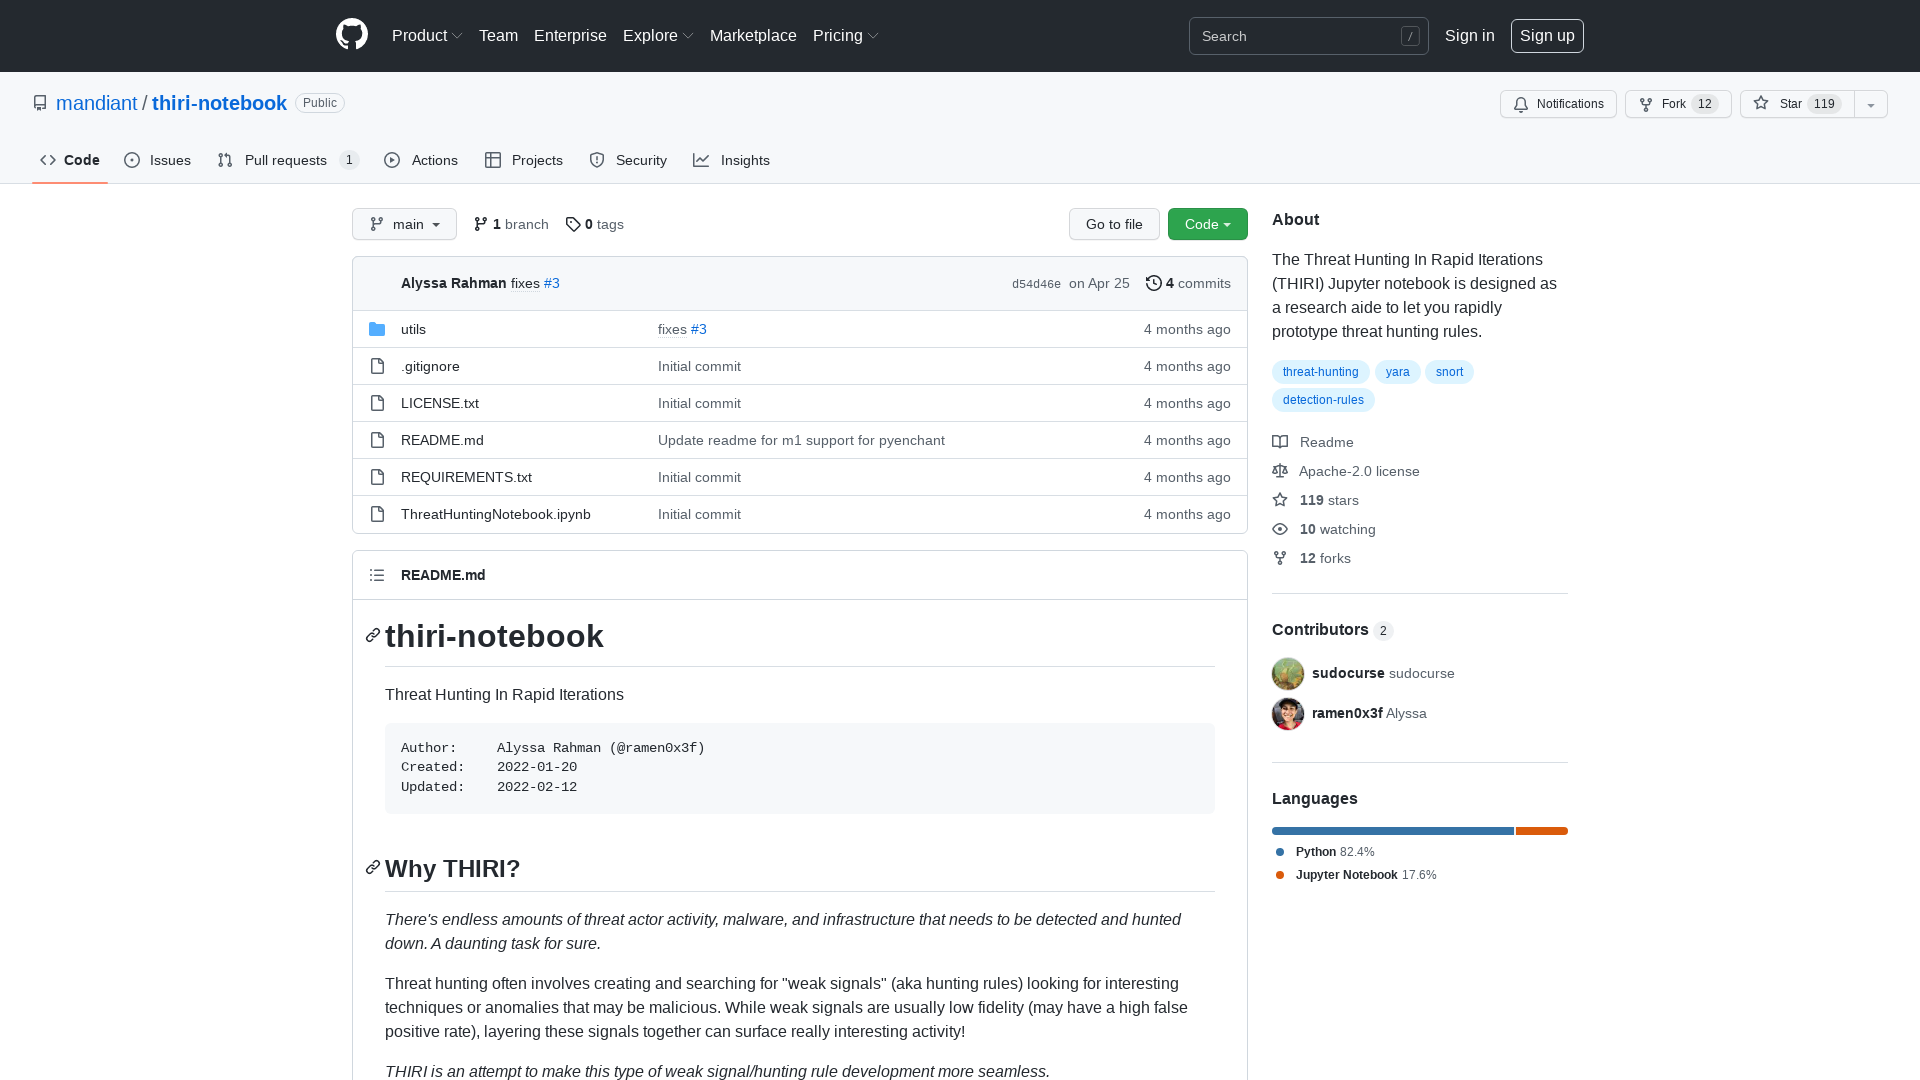Click sudocurse contributor avatar
Viewport: 1920px width, 1080px height.
click(x=1288, y=674)
